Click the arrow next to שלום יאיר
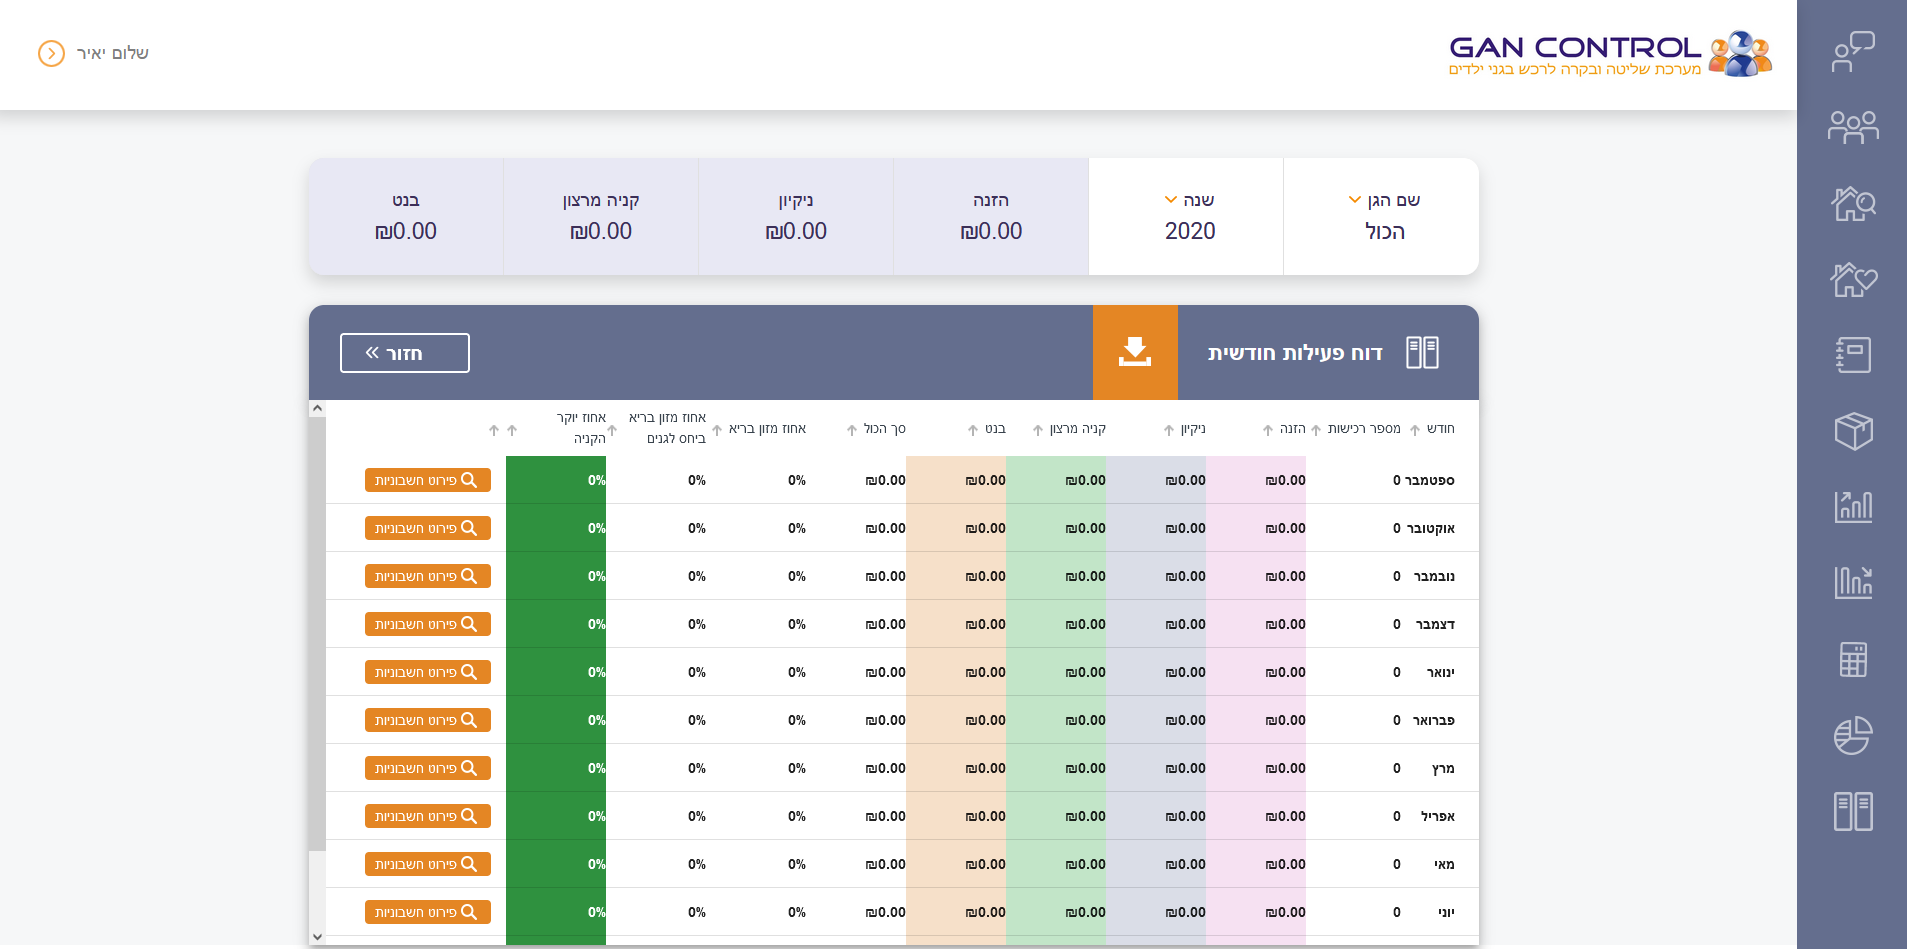This screenshot has height=949, width=1907. (51, 53)
